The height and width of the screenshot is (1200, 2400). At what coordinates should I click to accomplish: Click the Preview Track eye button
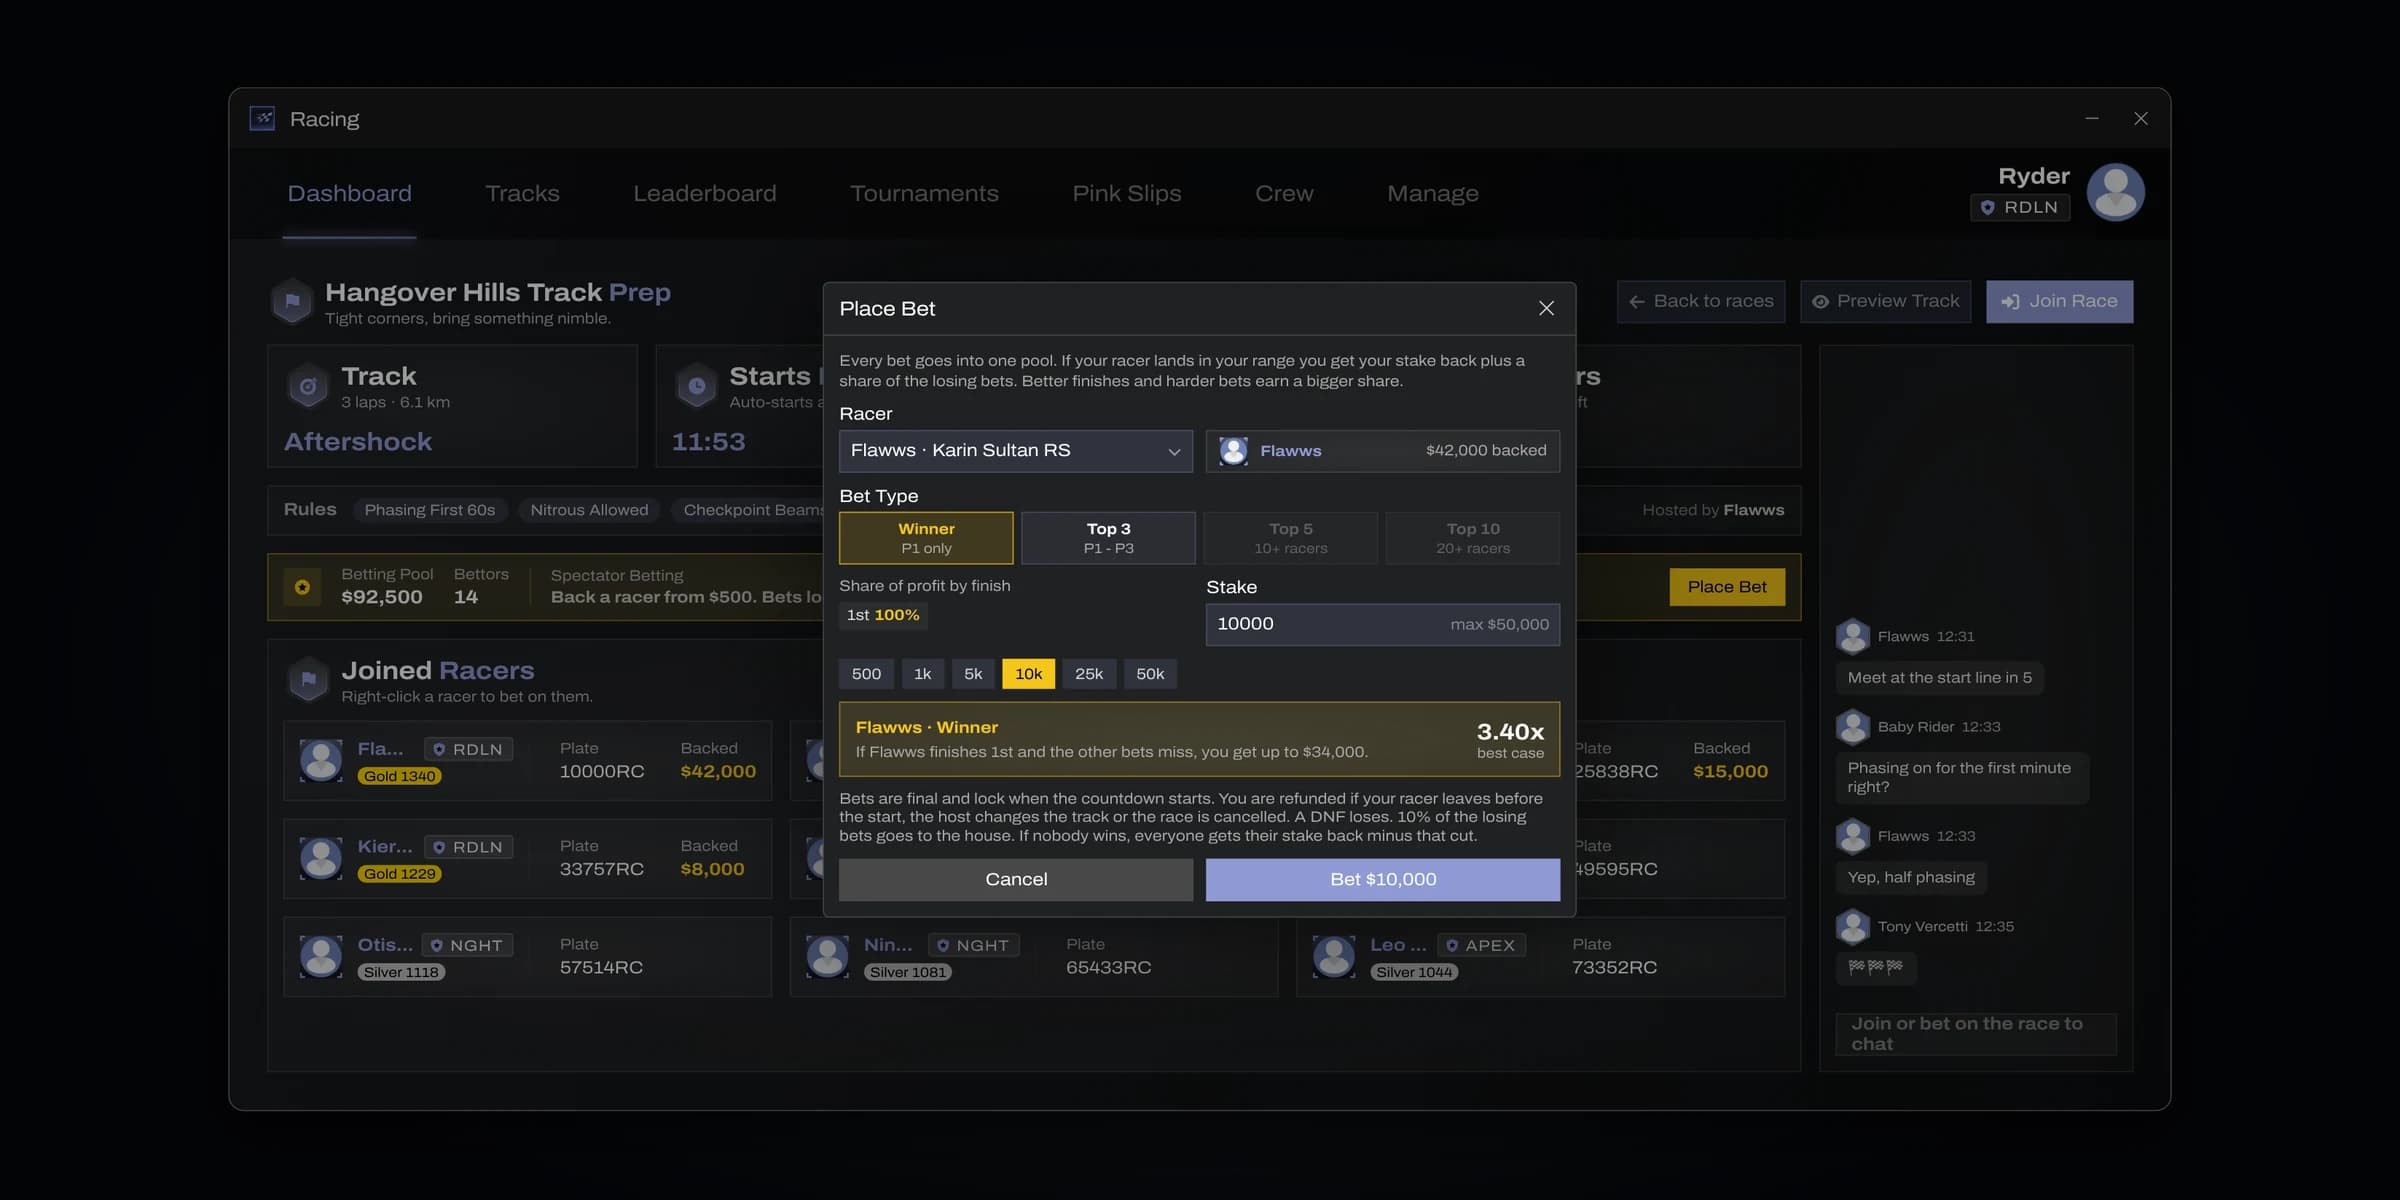click(x=1885, y=301)
